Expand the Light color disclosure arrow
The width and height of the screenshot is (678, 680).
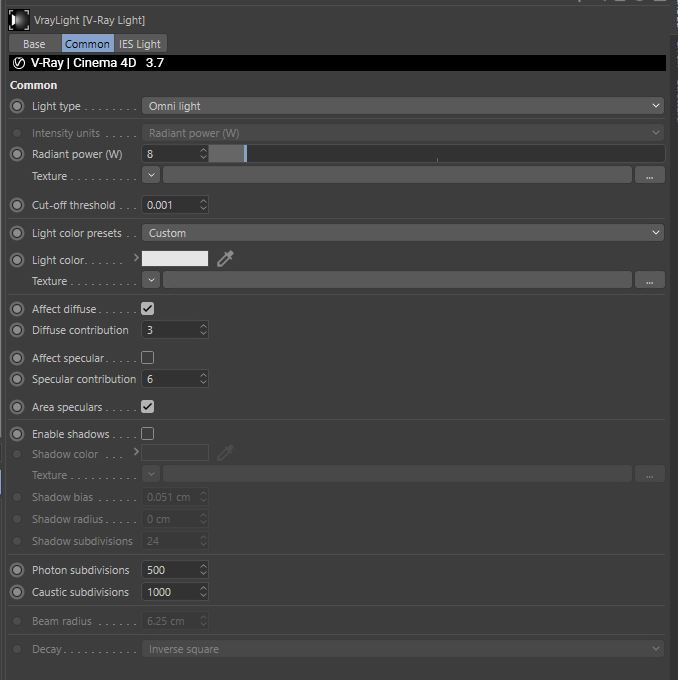(x=136, y=258)
